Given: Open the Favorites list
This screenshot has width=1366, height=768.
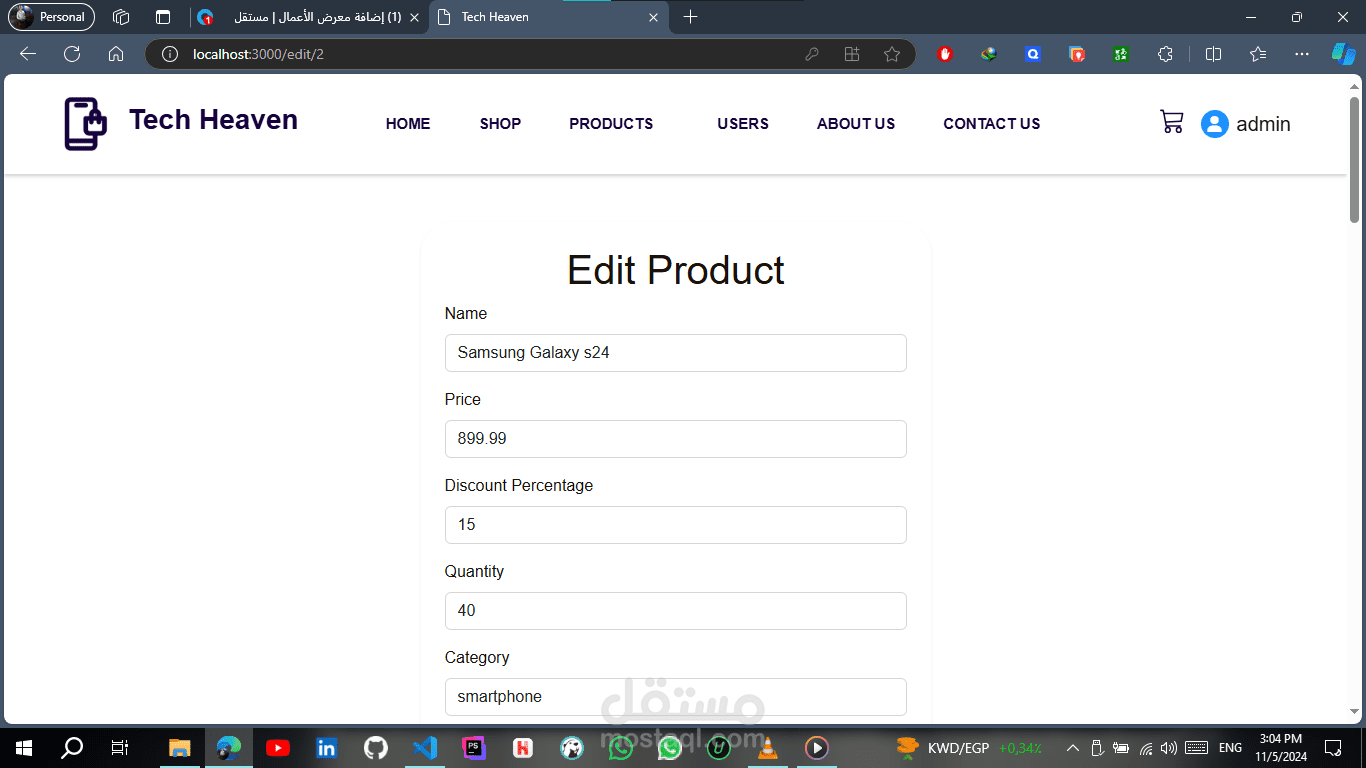Looking at the screenshot, I should (x=1257, y=54).
